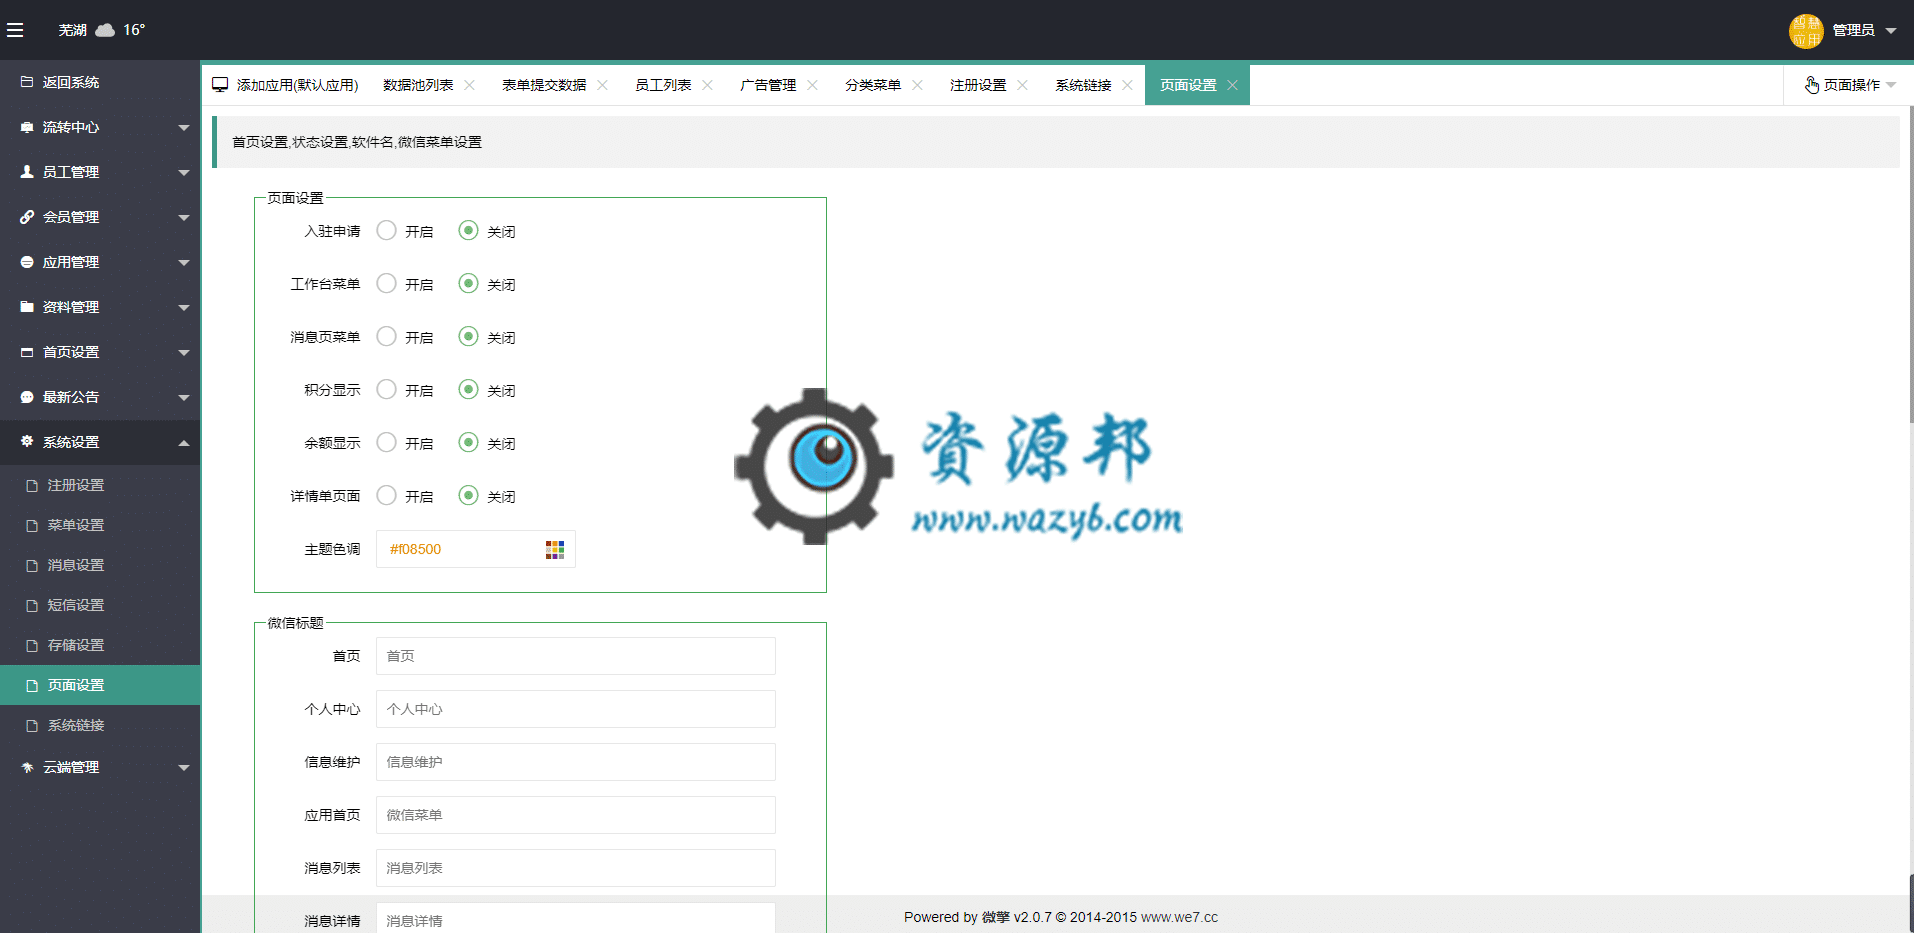Viewport: 1914px width, 933px height.
Task: Click the 应用管理 sidebar icon
Action: click(27, 262)
